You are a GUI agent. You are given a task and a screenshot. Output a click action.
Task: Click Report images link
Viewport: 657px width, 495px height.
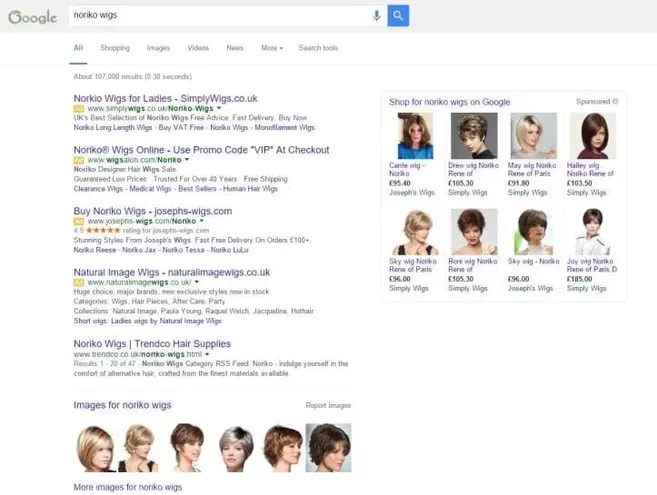coord(328,405)
